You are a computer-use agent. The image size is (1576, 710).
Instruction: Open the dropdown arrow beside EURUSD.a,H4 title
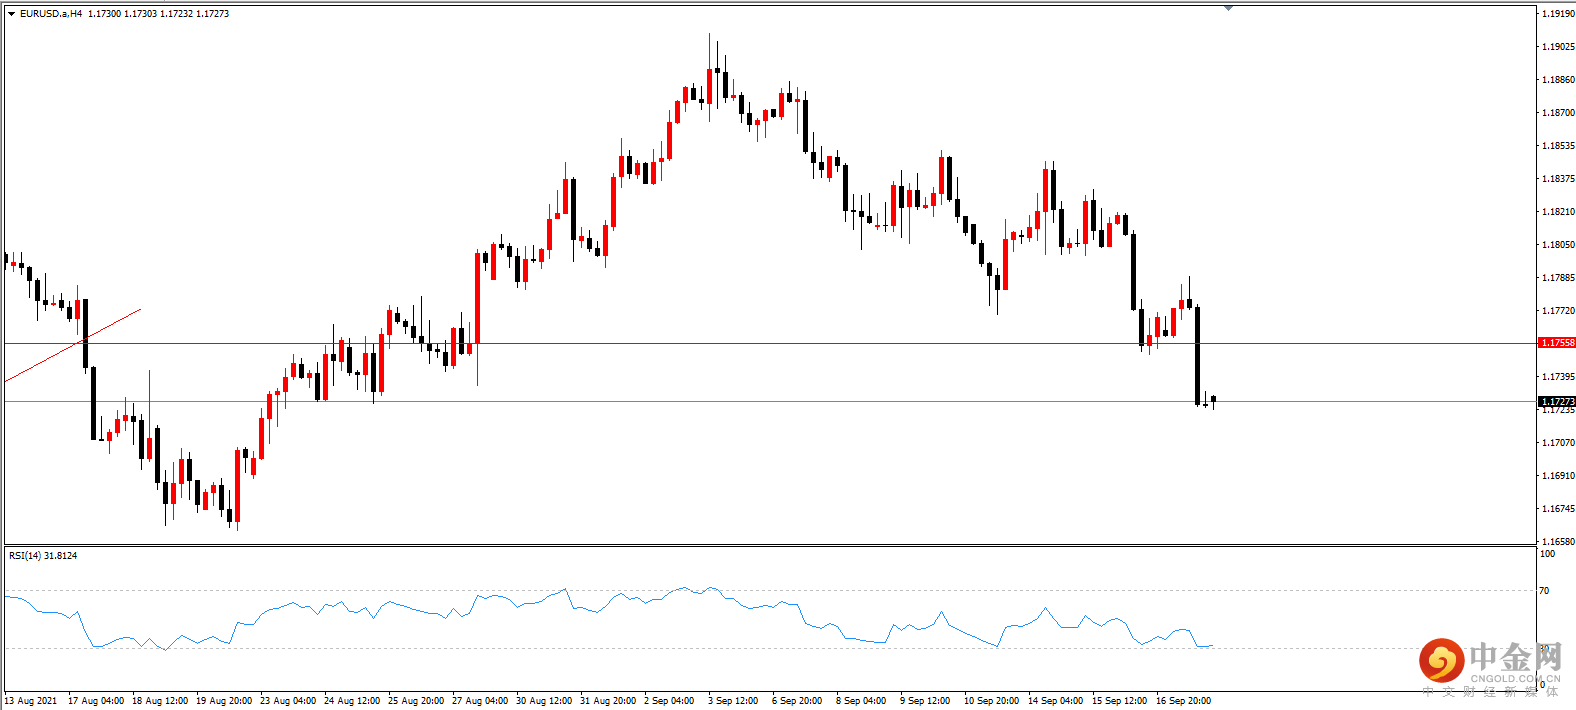(12, 14)
